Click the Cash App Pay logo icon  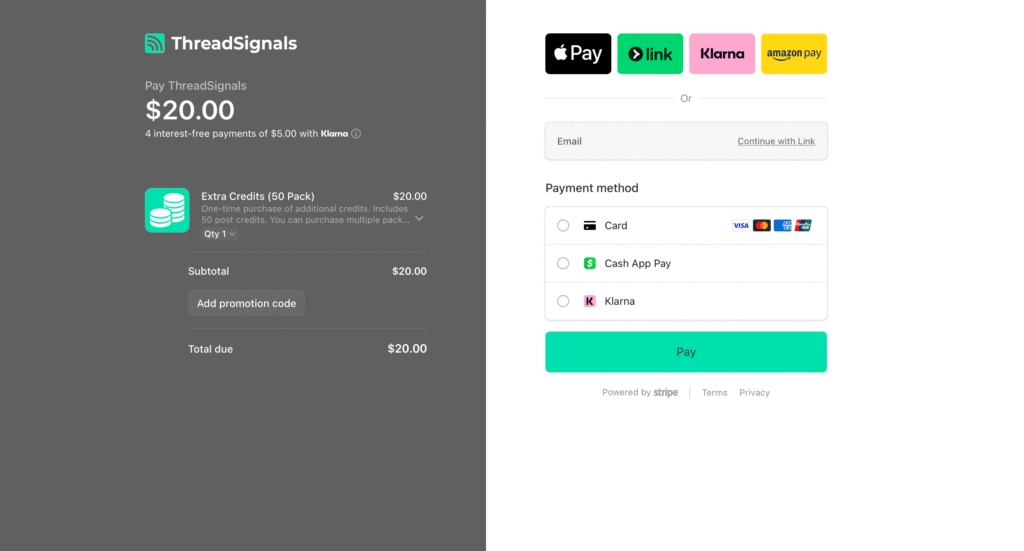590,264
